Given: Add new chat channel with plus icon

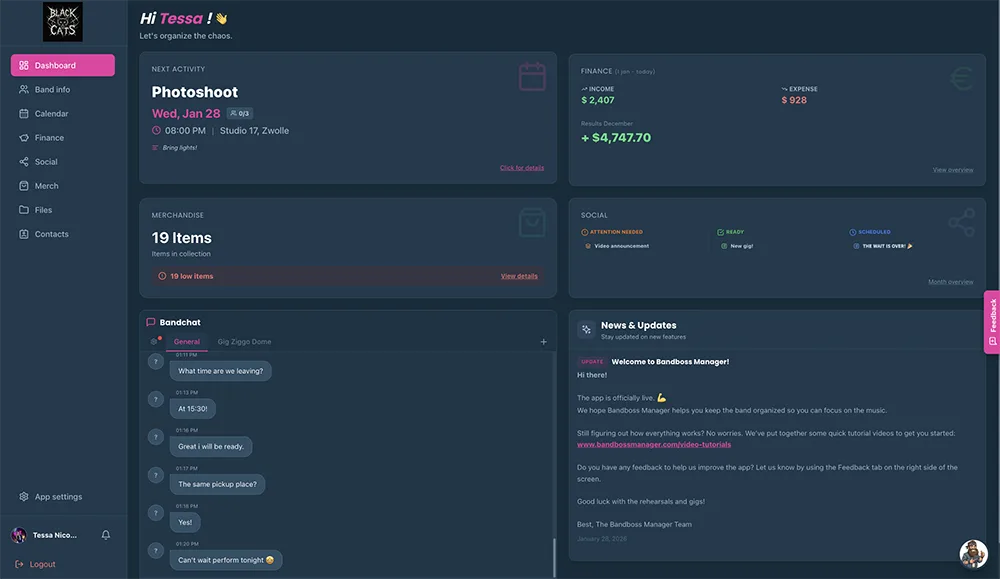Looking at the screenshot, I should point(543,342).
